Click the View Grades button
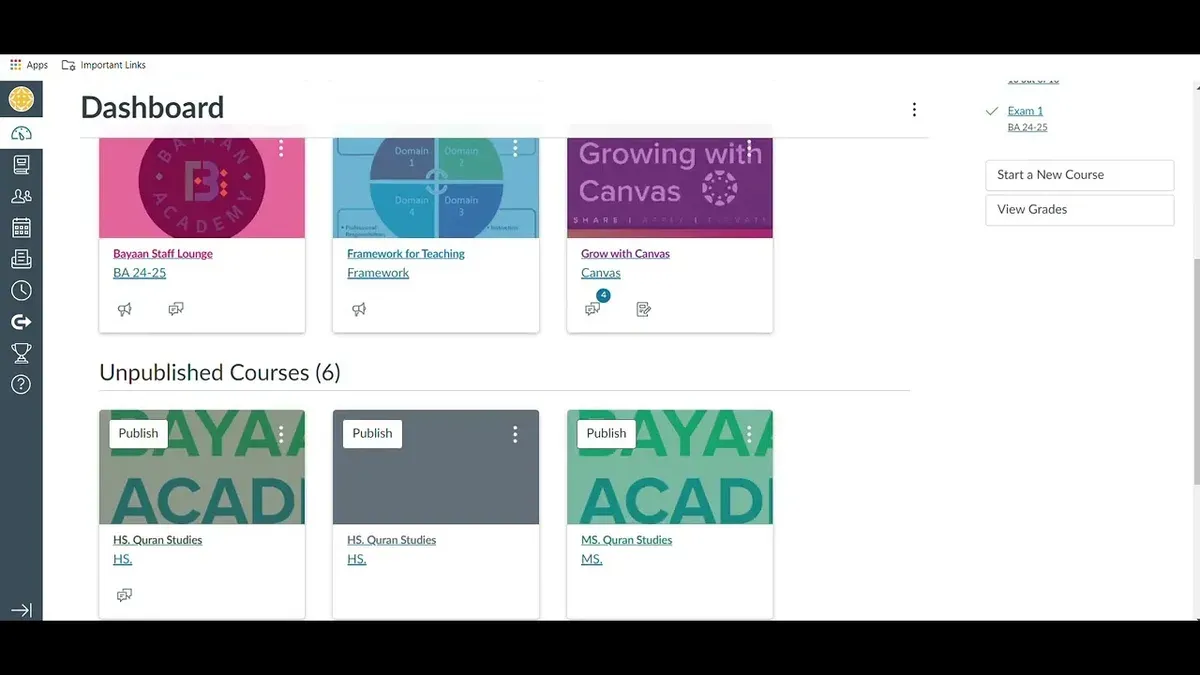 click(1079, 210)
